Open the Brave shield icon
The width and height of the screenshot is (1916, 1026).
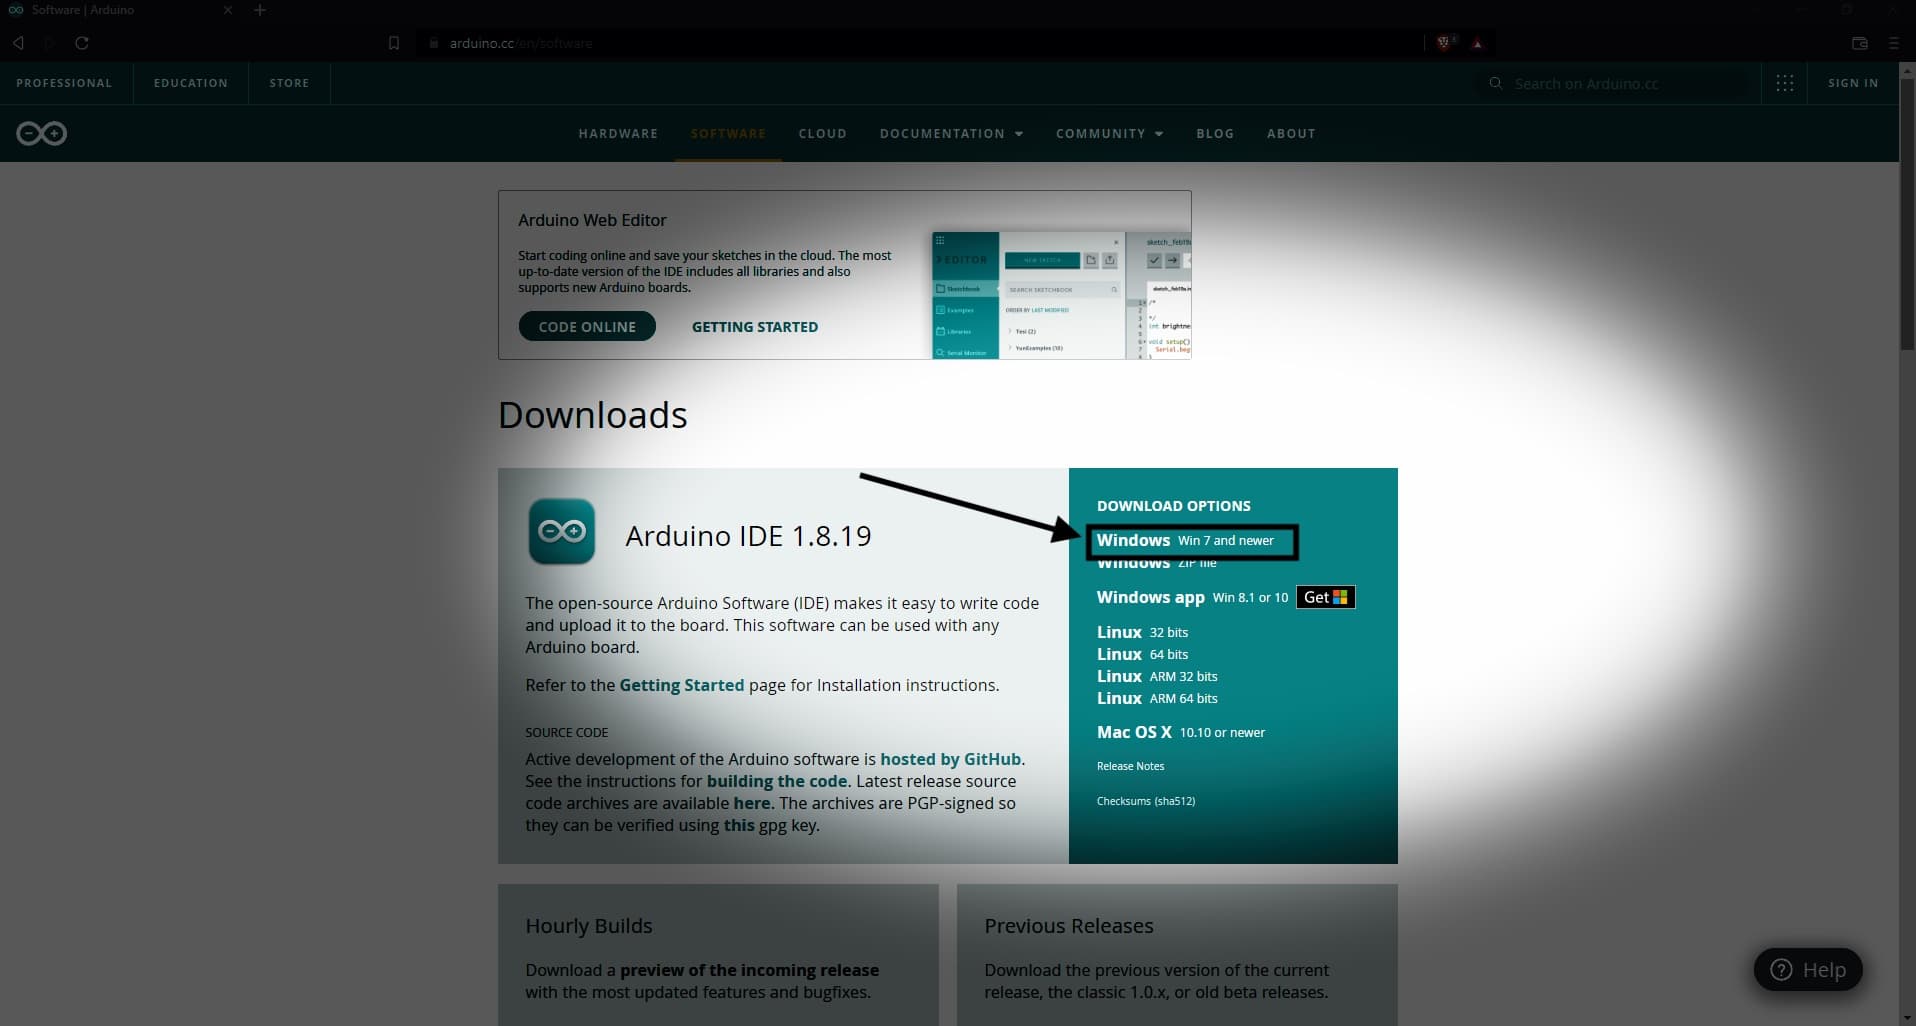(1444, 43)
